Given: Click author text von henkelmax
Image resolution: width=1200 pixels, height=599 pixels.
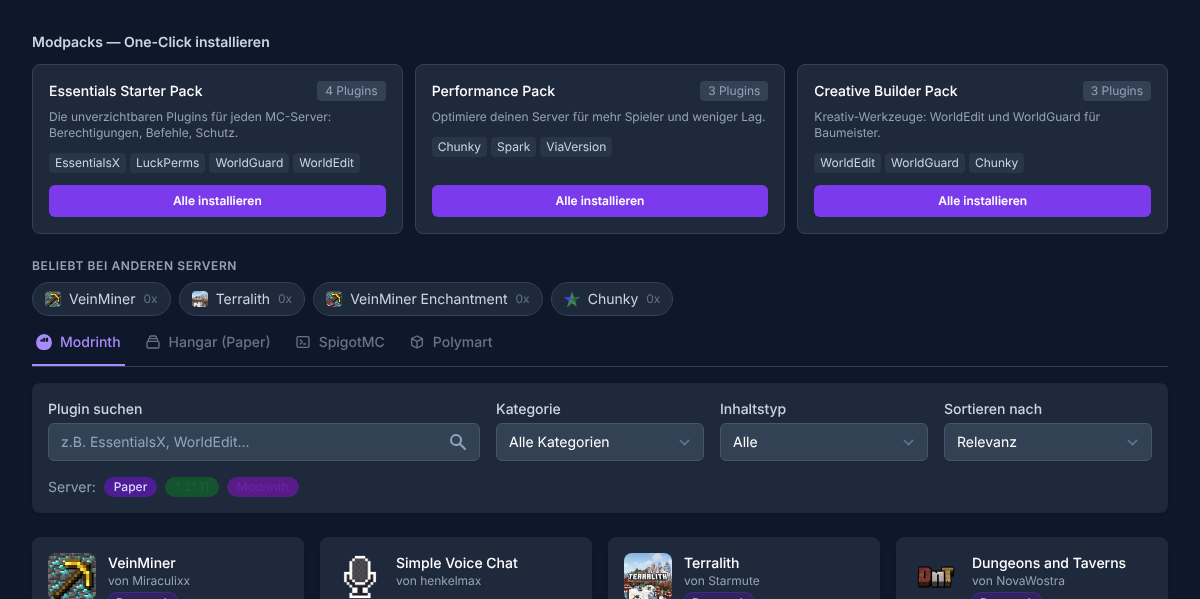Looking at the screenshot, I should (438, 581).
